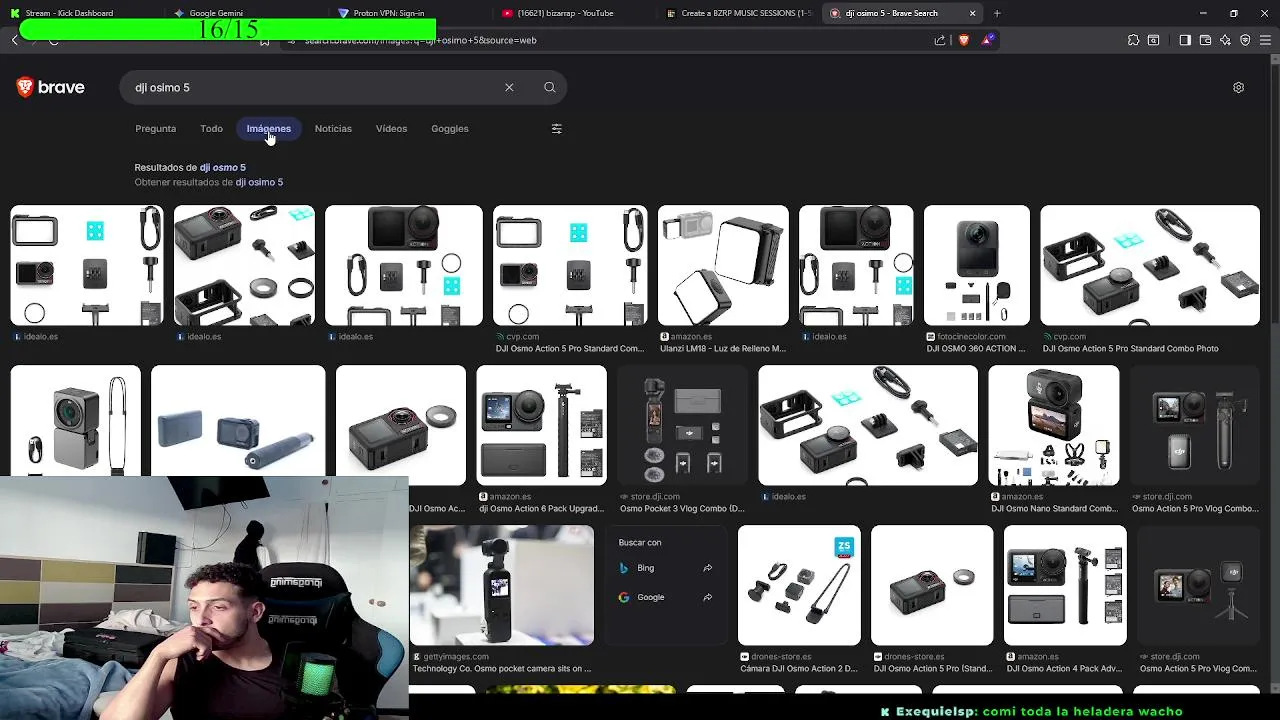Click the browser back arrow

pos(14,40)
